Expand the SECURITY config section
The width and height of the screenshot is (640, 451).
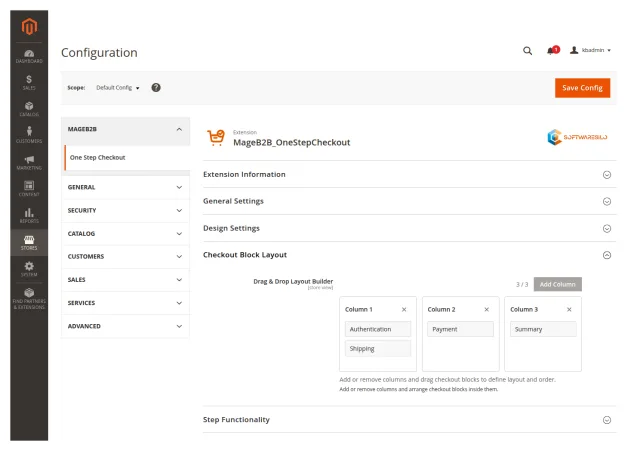click(x=125, y=211)
